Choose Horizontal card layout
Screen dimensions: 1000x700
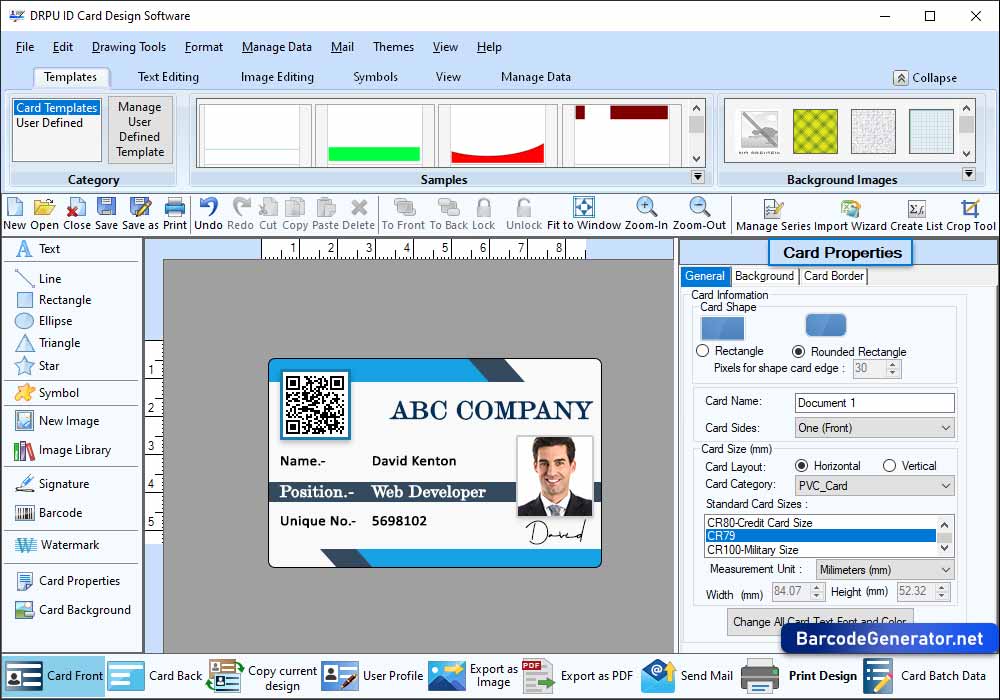(x=802, y=466)
